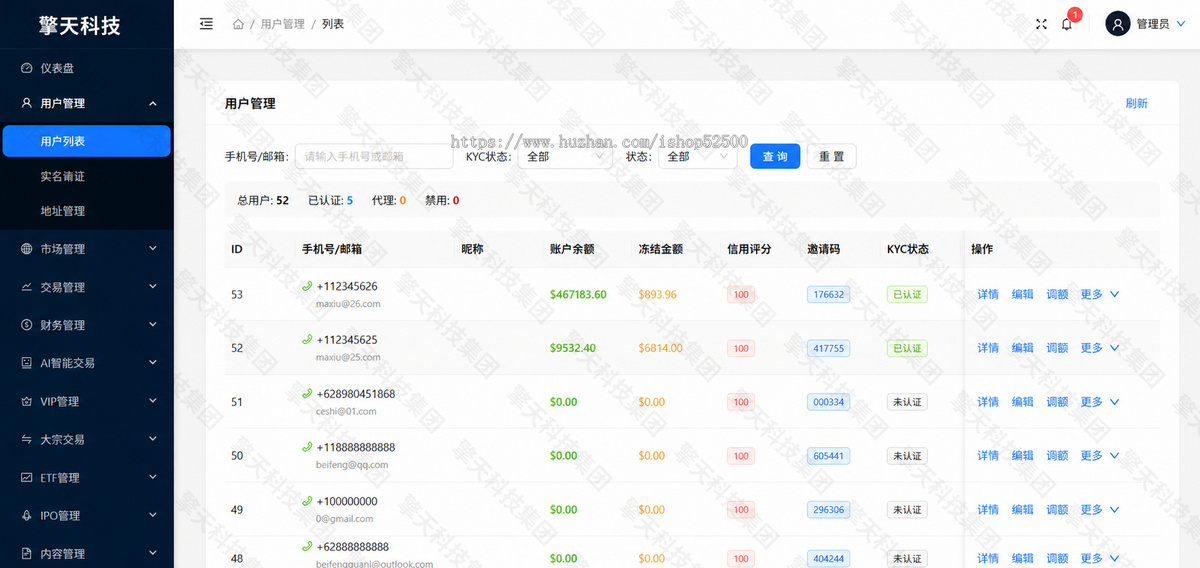Click the 市场管理 globe icon

click(x=27, y=249)
